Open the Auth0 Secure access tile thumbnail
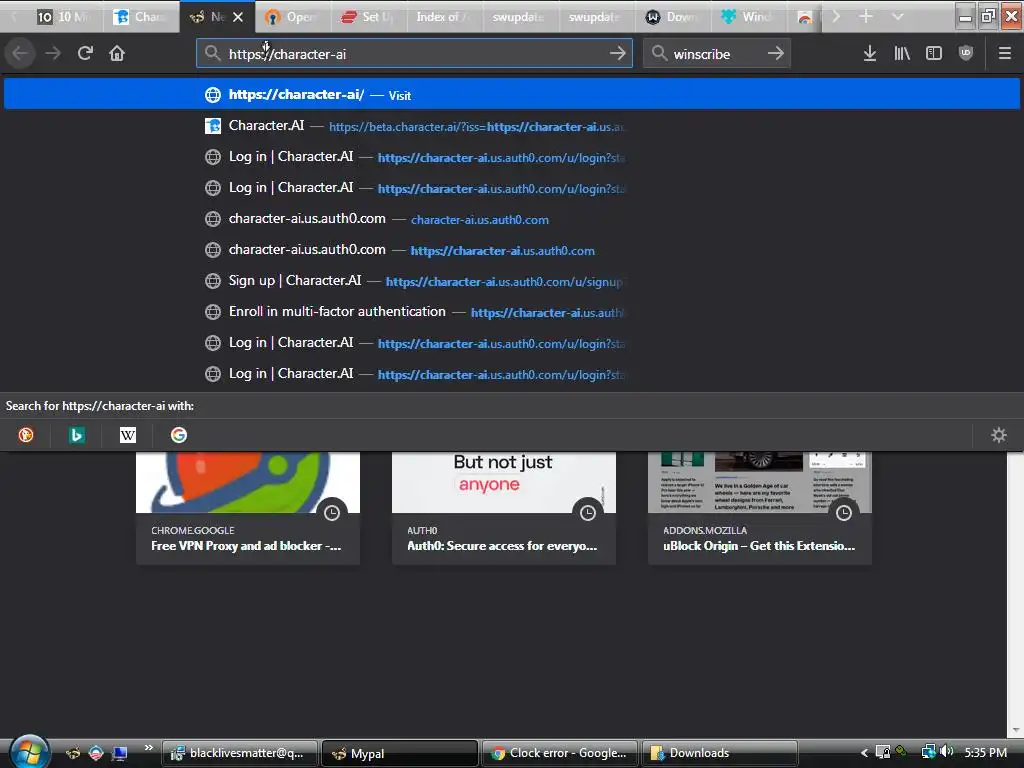Viewport: 1024px width, 768px height. pyautogui.click(x=504, y=482)
